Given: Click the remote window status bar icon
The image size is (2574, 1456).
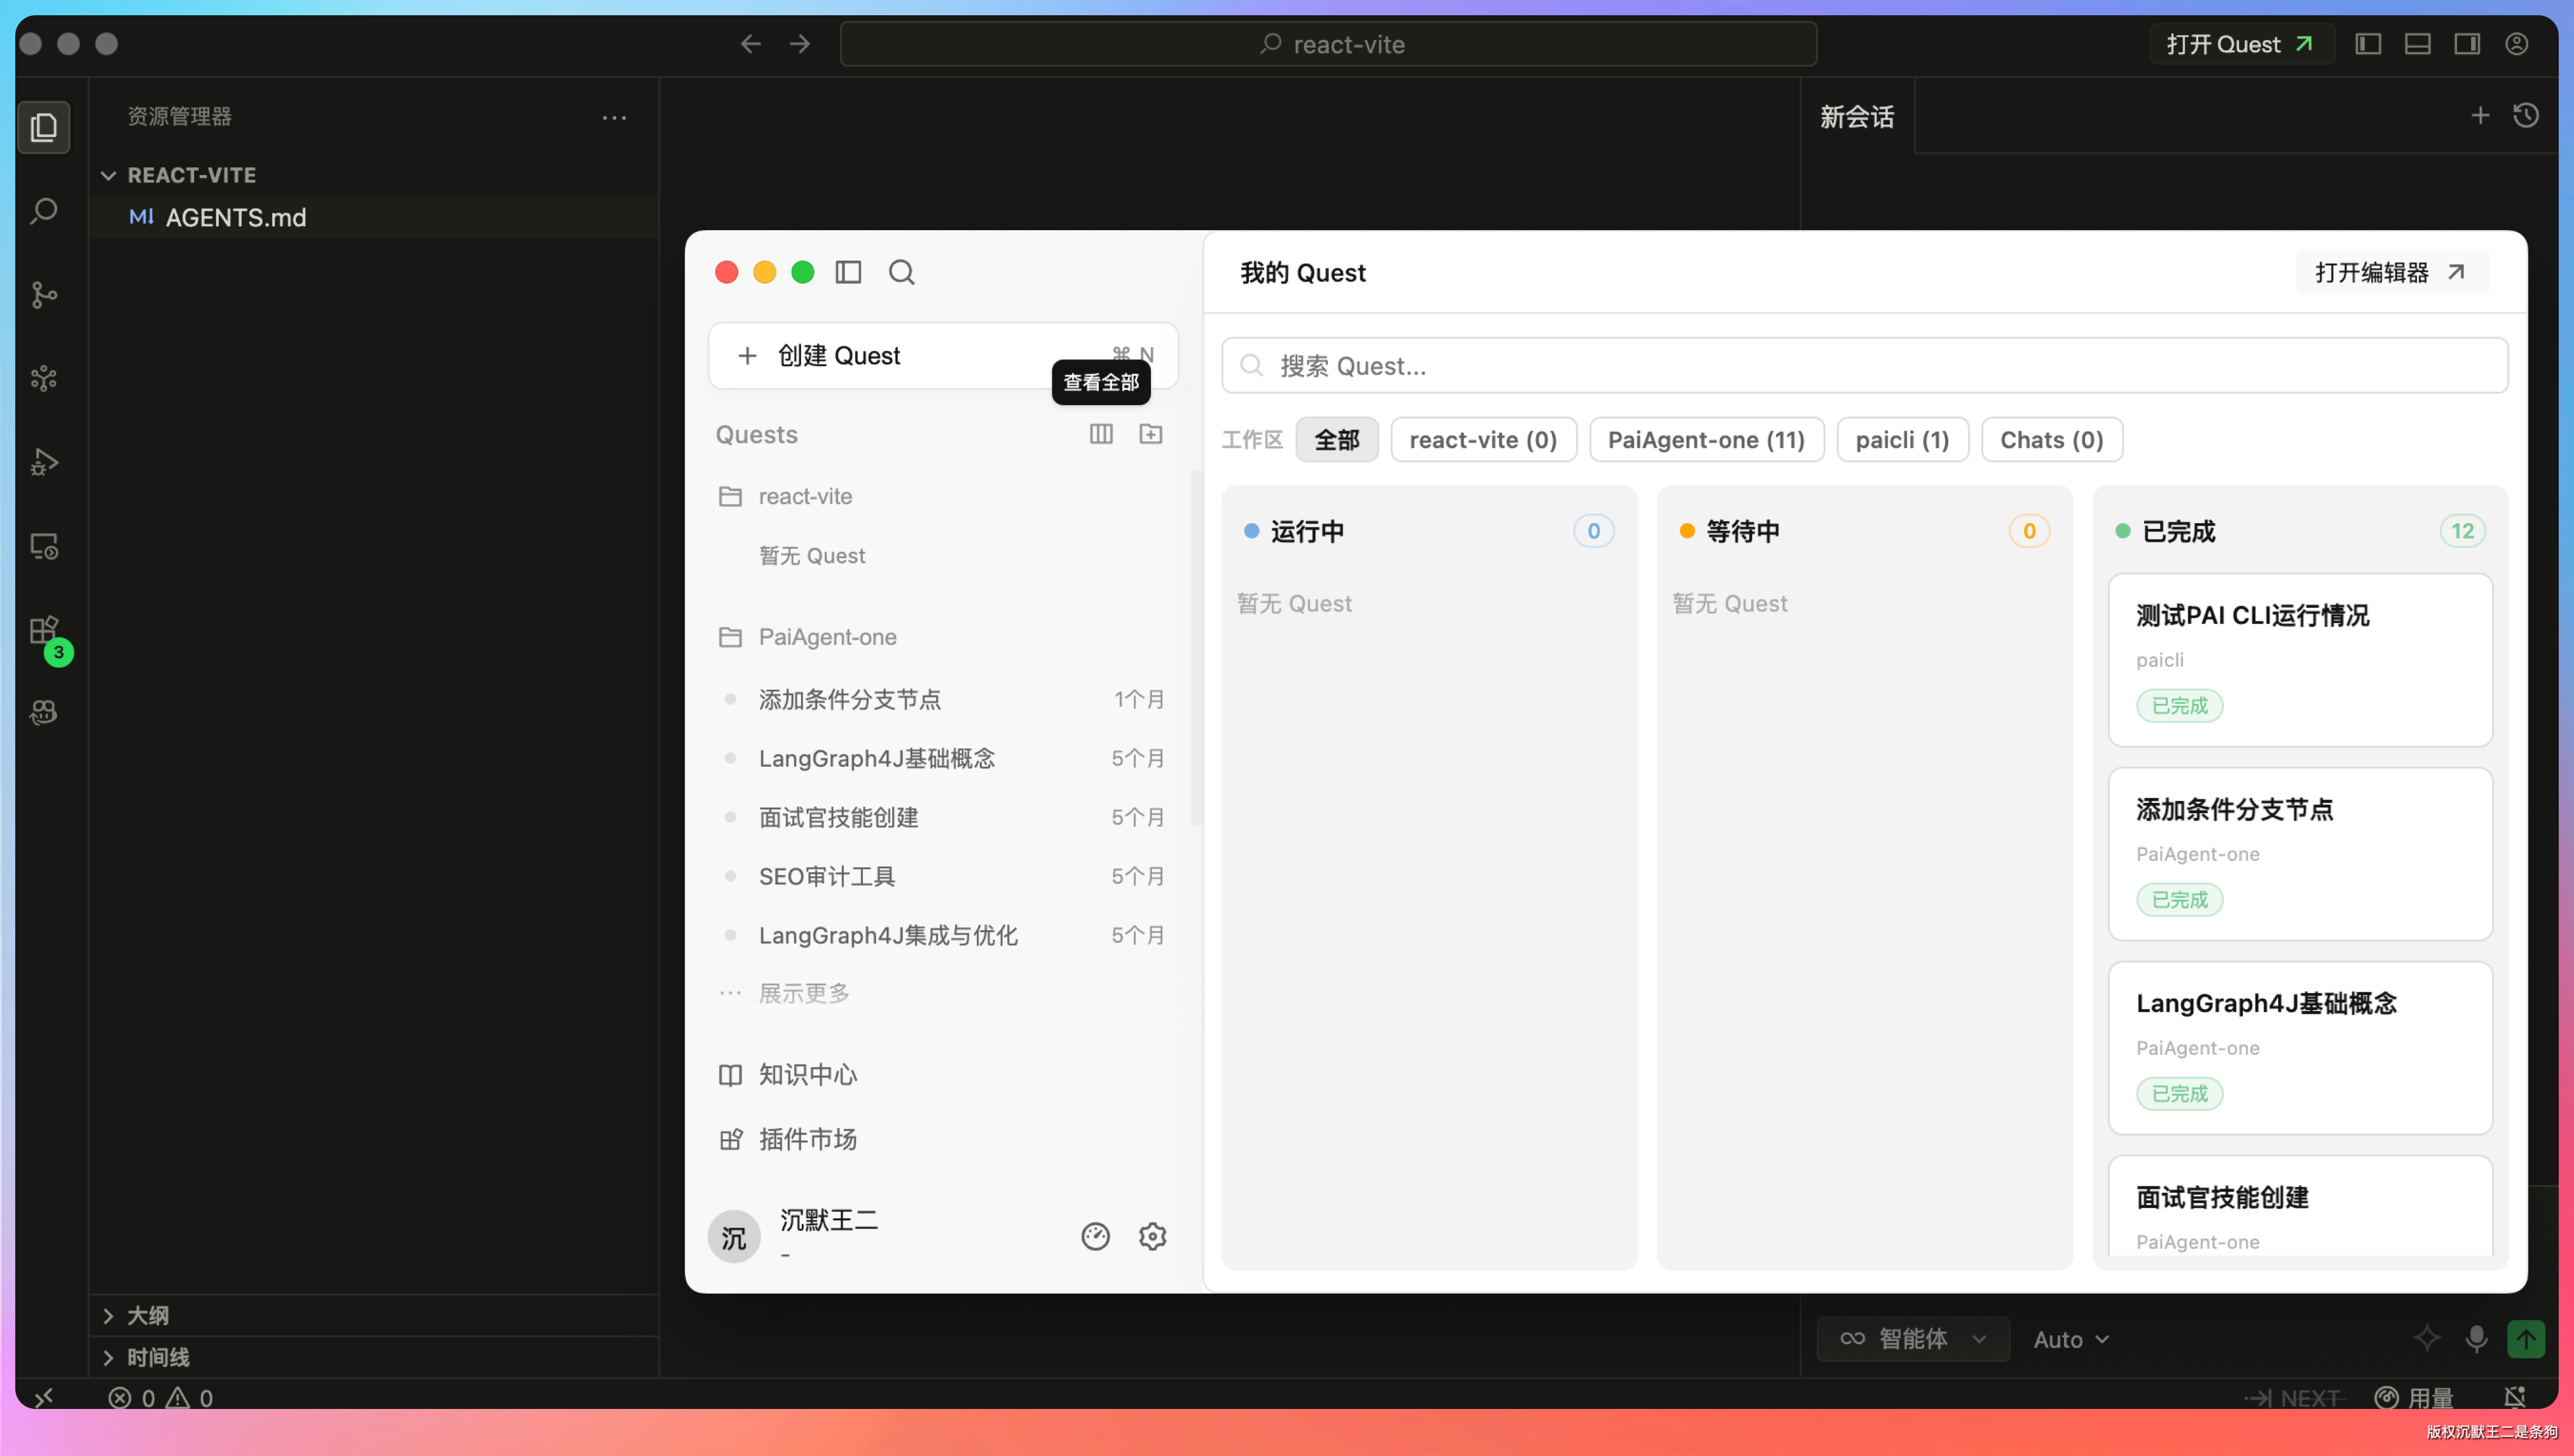Looking at the screenshot, I should 44,1397.
